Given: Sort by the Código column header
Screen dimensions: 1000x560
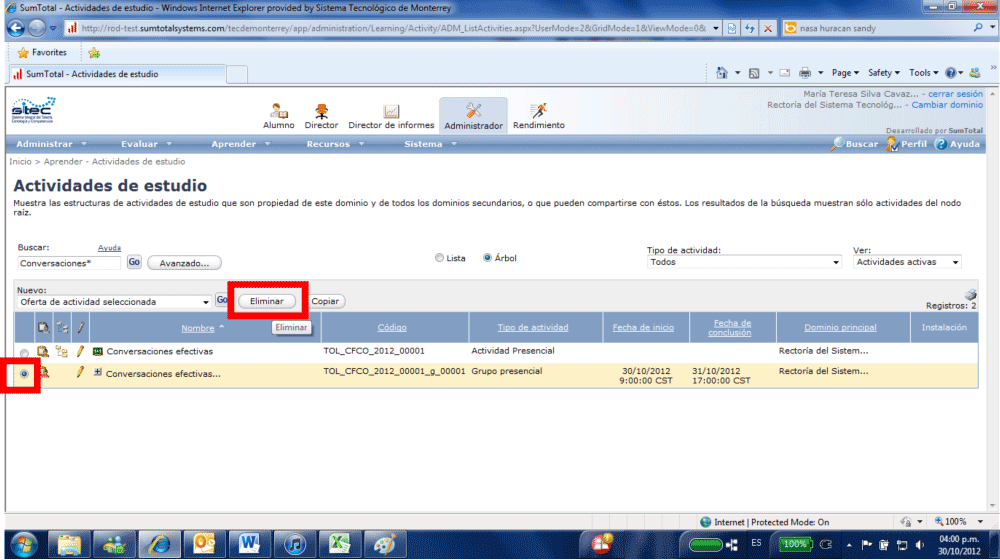Looking at the screenshot, I should pyautogui.click(x=392, y=327).
